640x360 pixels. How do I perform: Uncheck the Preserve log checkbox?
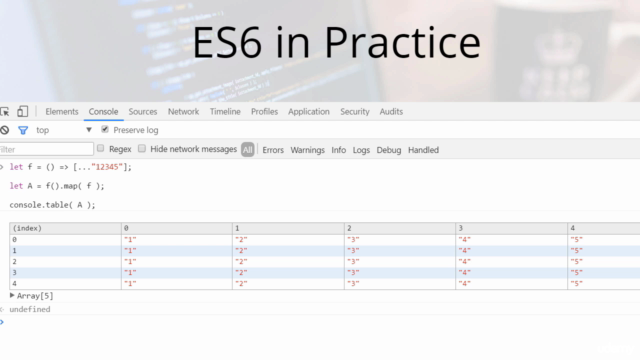click(105, 129)
